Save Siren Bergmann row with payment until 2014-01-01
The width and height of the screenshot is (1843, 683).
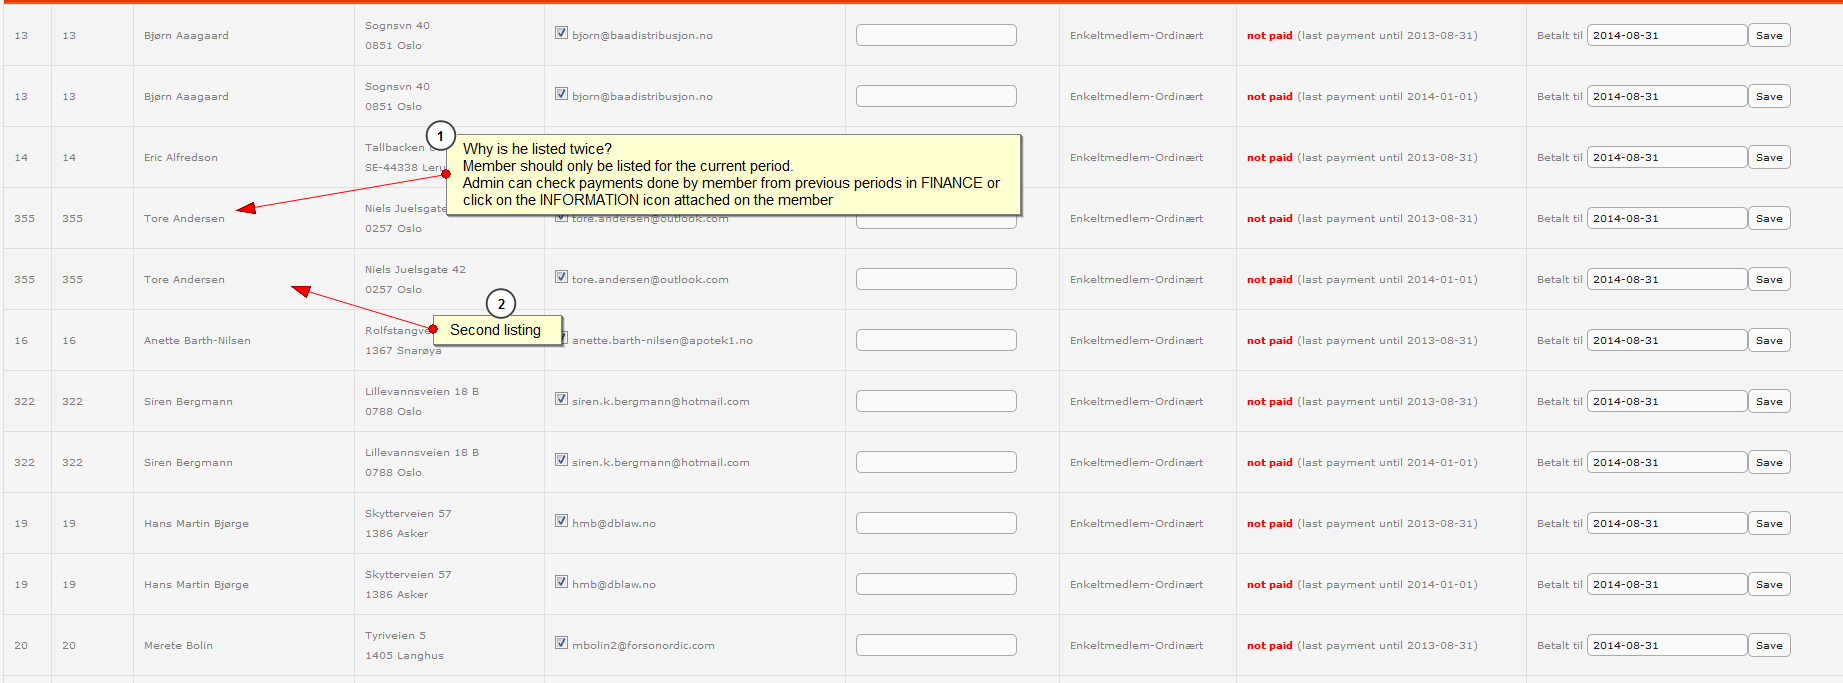1769,462
